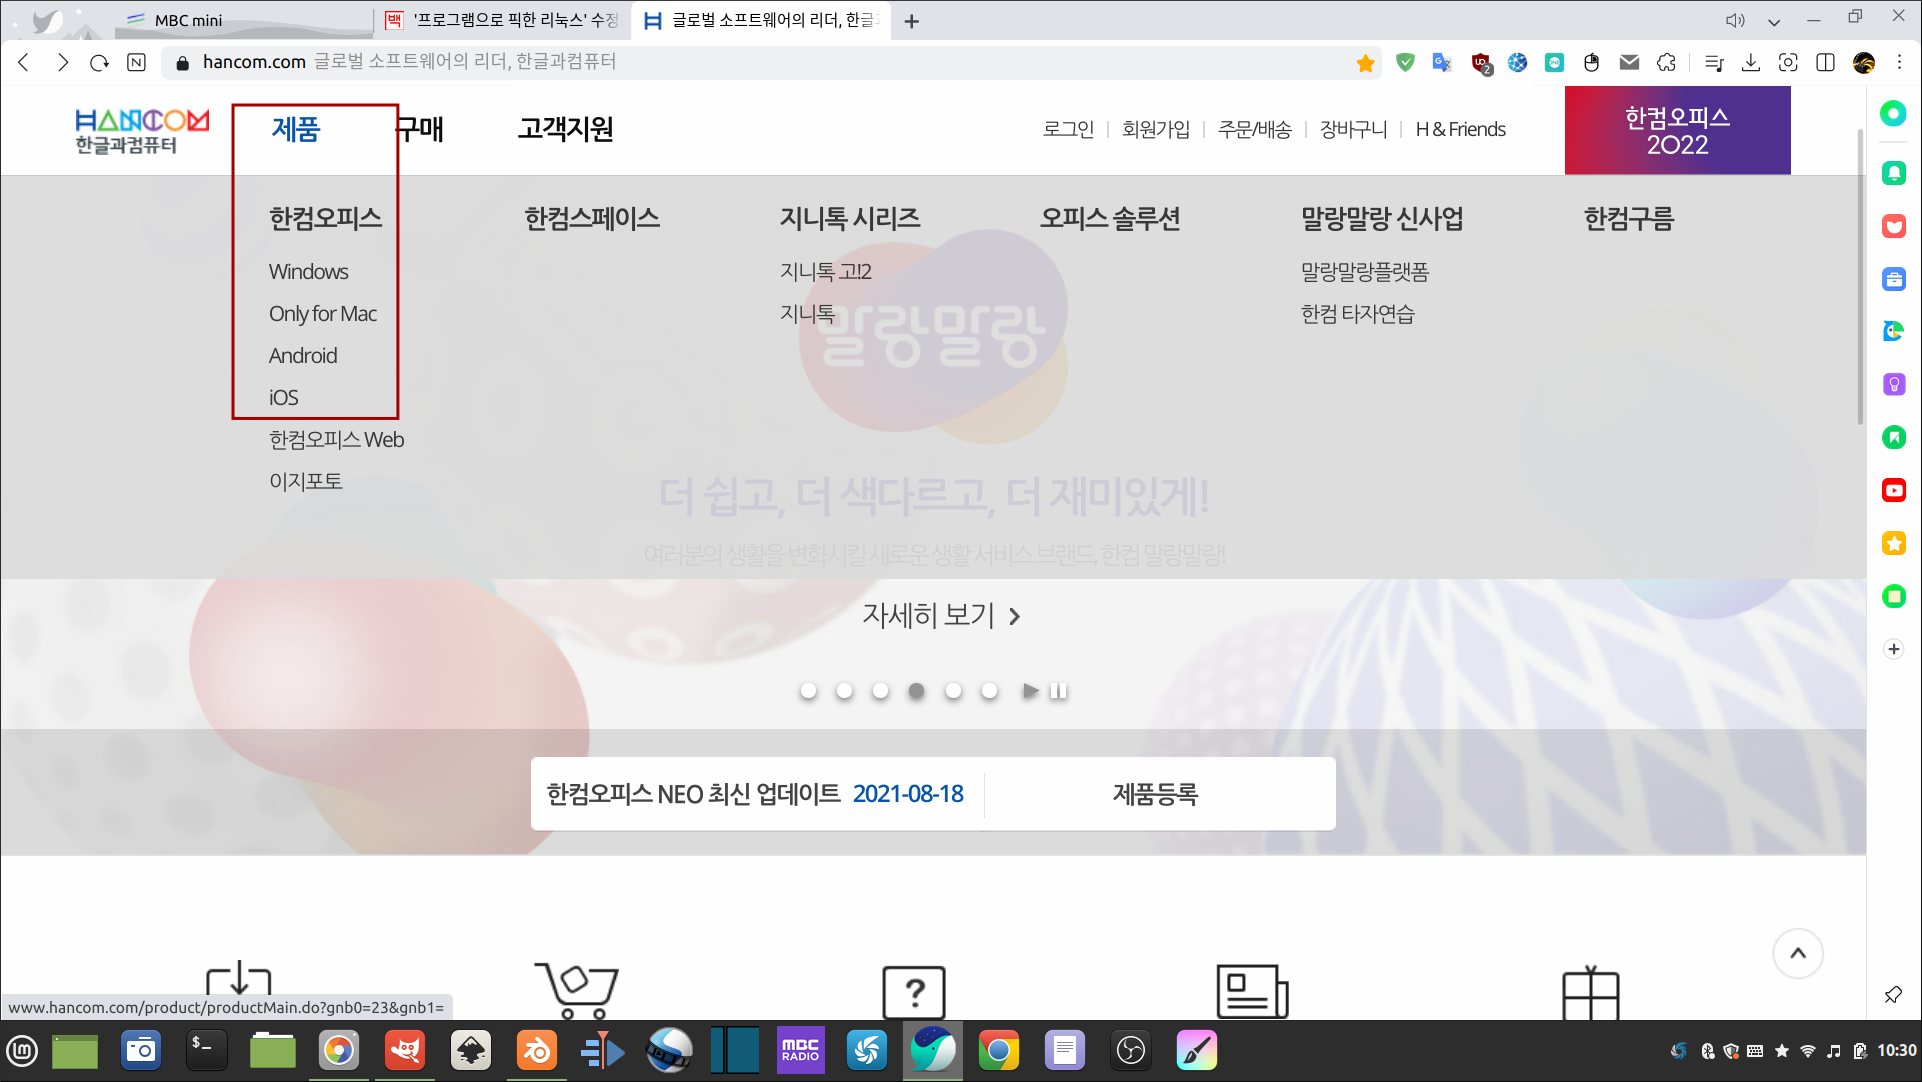
Task: Open the 이지포토 link
Action: tap(306, 482)
